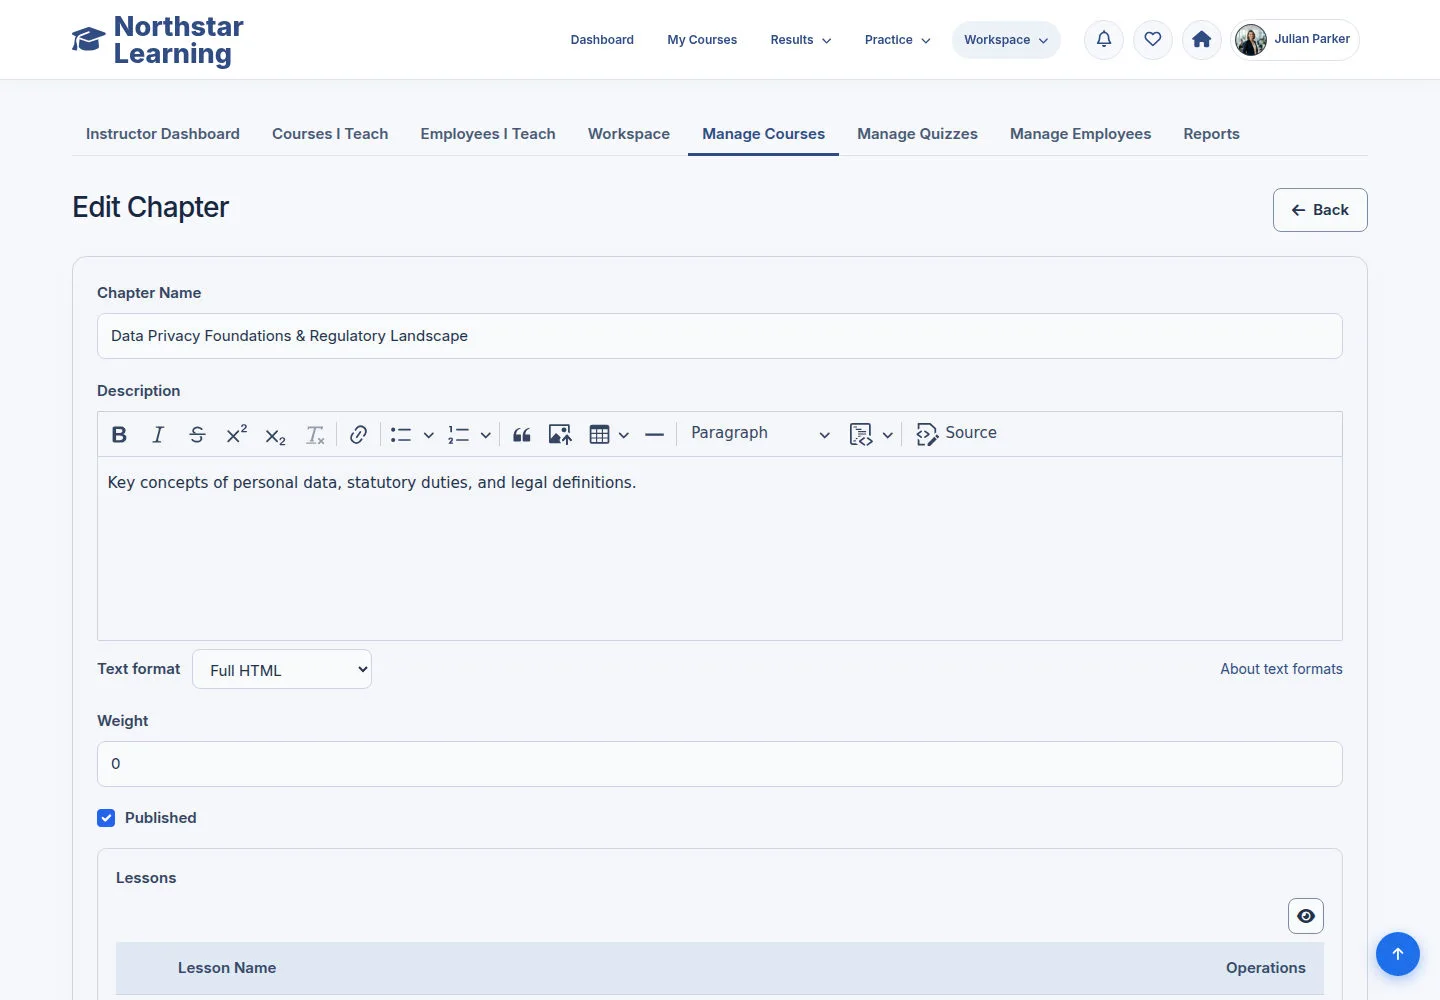Viewport: 1440px width, 1000px height.
Task: Insert a numbered list
Action: [x=458, y=434]
